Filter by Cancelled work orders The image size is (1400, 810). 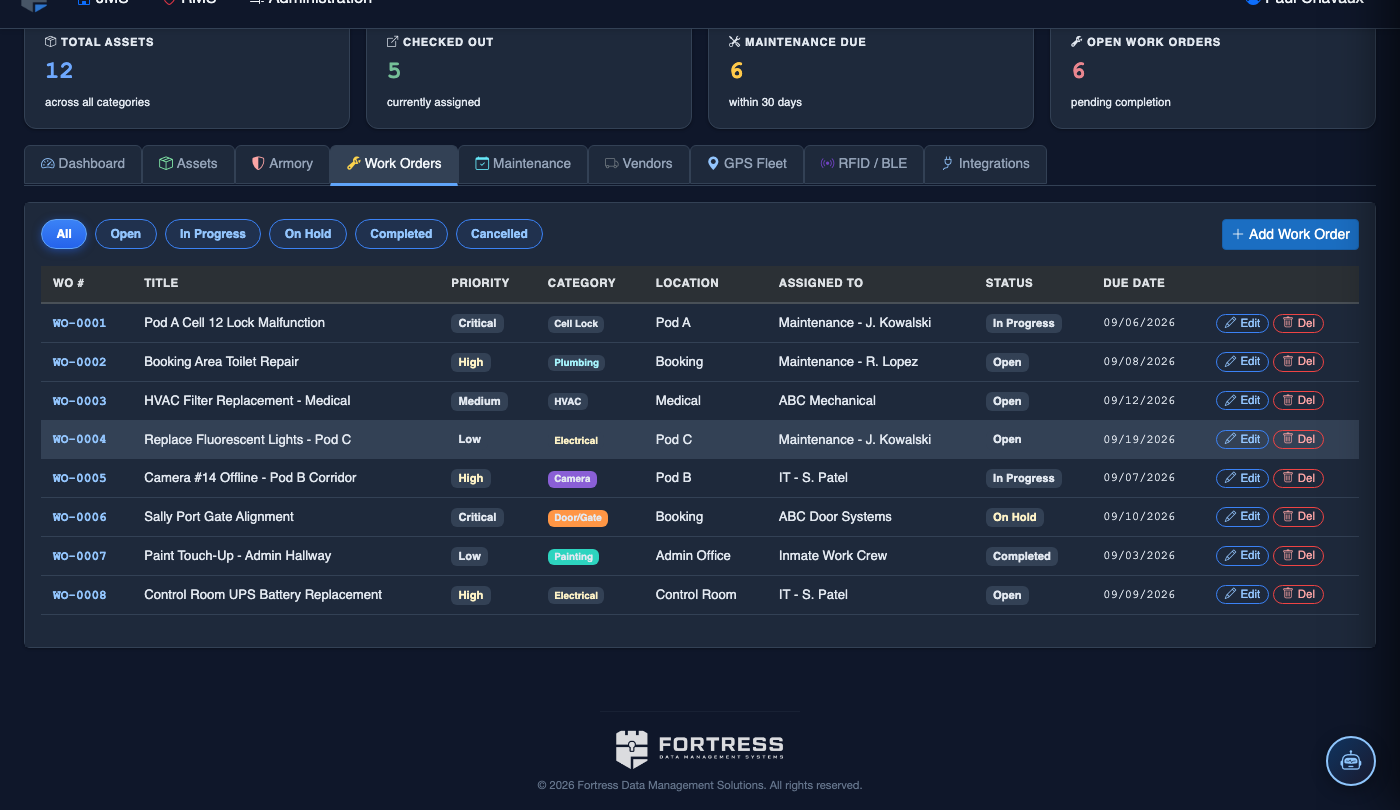tap(499, 234)
